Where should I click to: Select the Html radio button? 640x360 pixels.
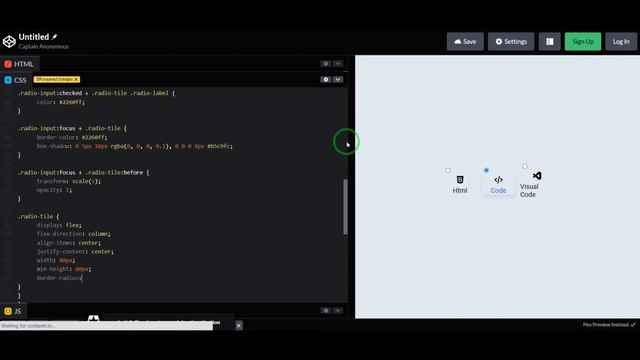(448, 170)
